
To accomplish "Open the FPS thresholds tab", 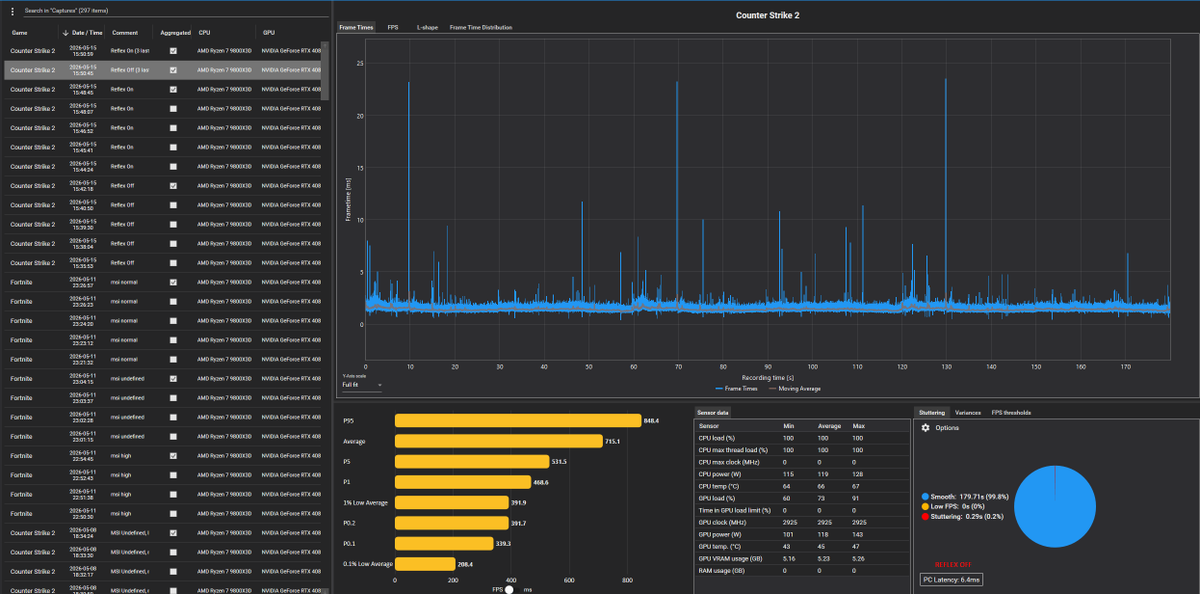I will [x=1011, y=412].
